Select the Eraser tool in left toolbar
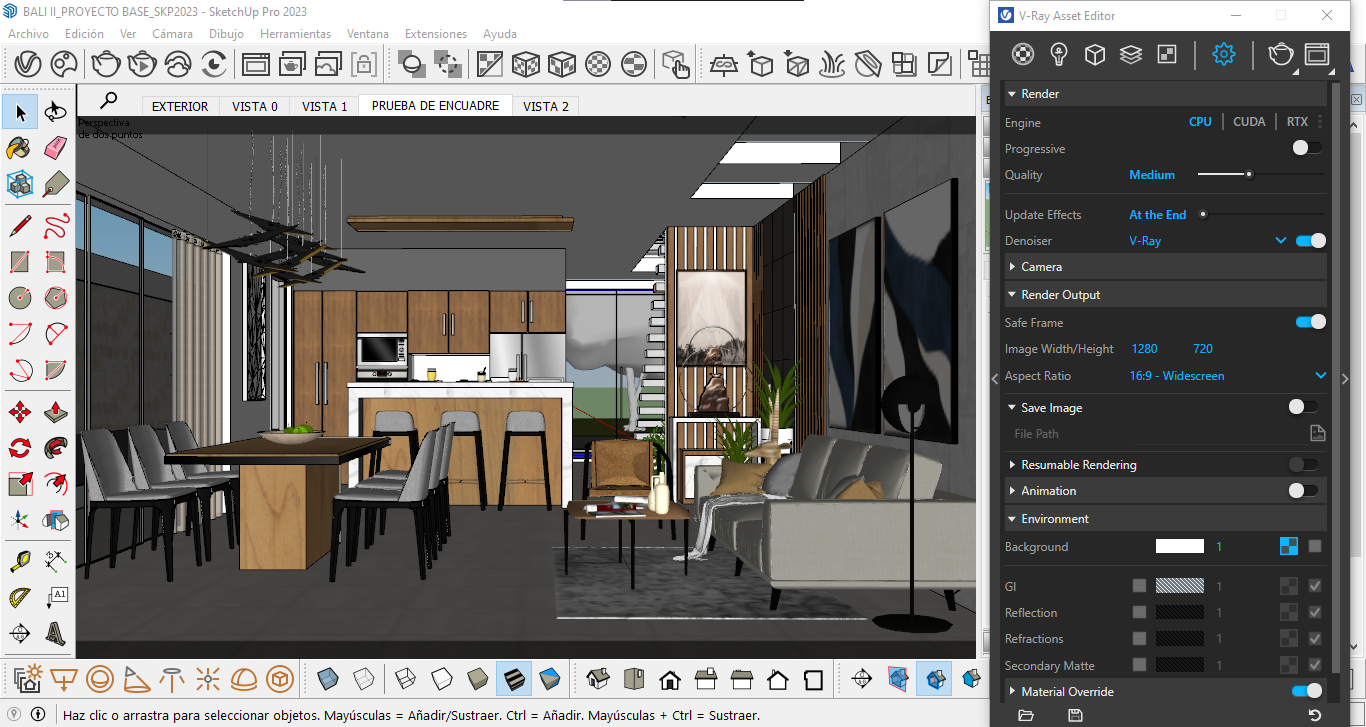 56,148
